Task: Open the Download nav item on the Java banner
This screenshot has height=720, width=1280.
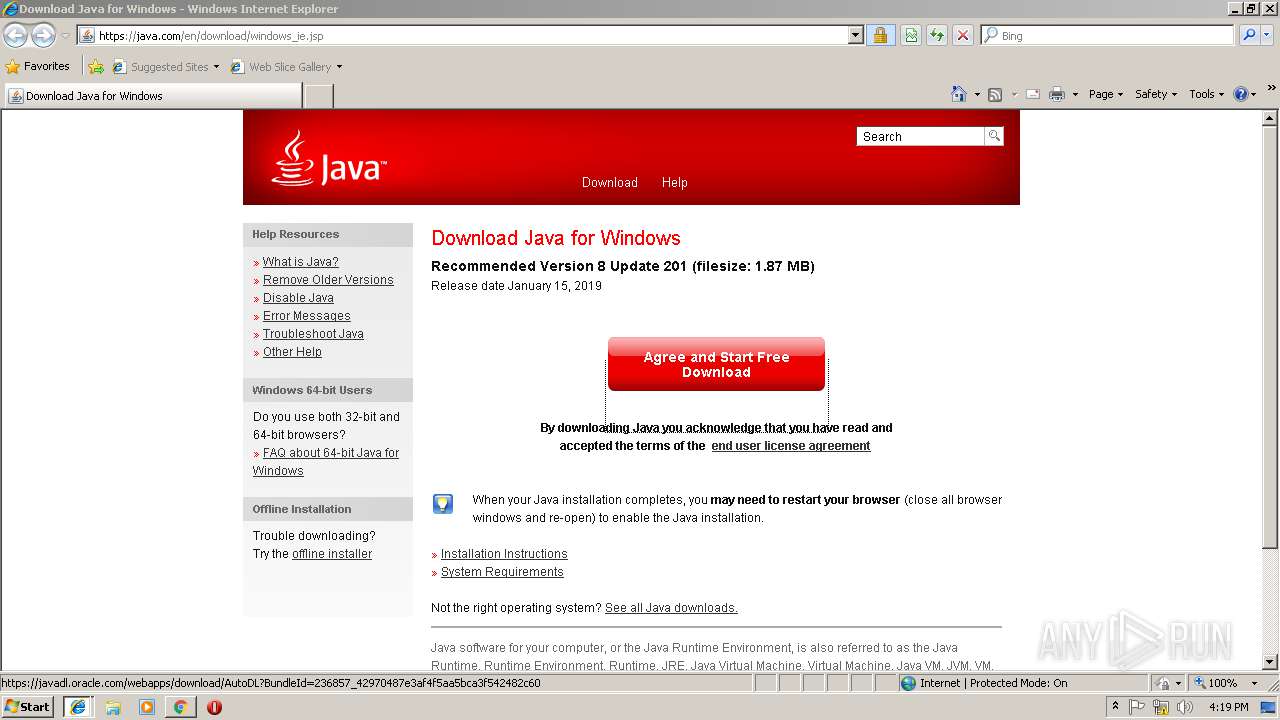Action: point(610,182)
